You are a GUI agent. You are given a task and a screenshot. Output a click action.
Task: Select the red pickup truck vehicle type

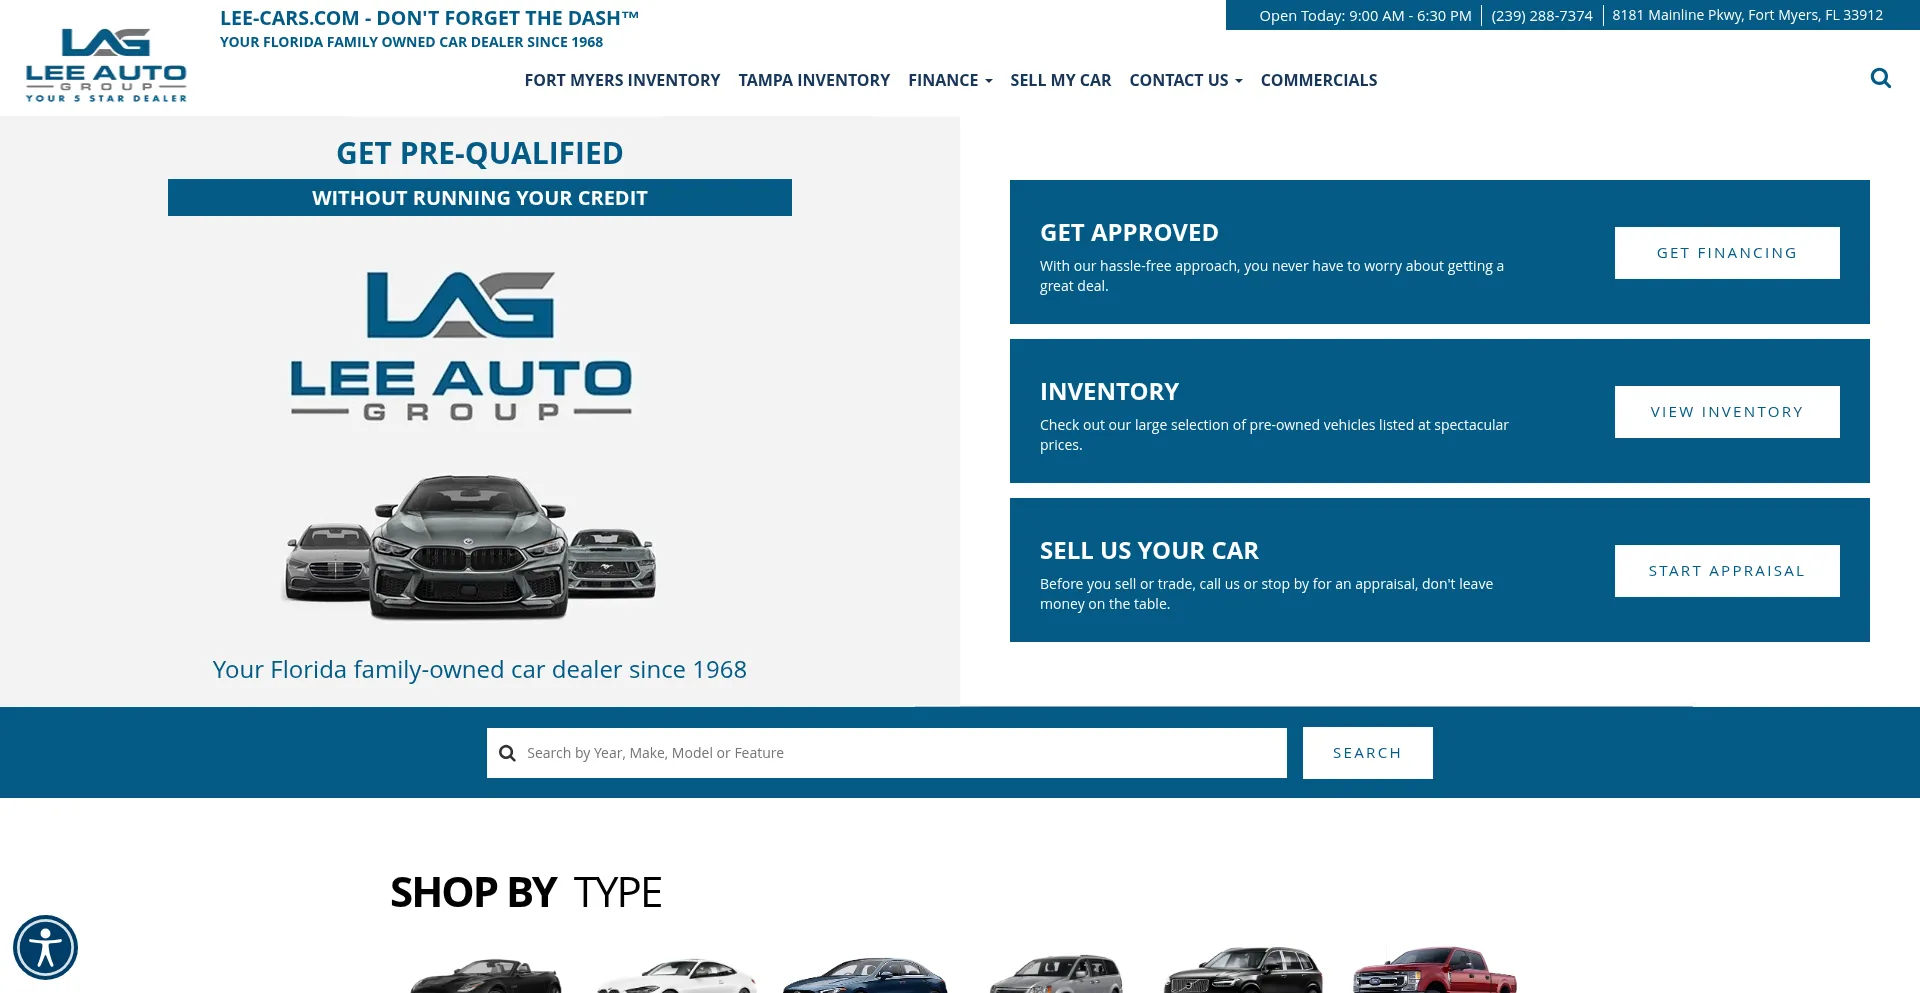[x=1434, y=969]
